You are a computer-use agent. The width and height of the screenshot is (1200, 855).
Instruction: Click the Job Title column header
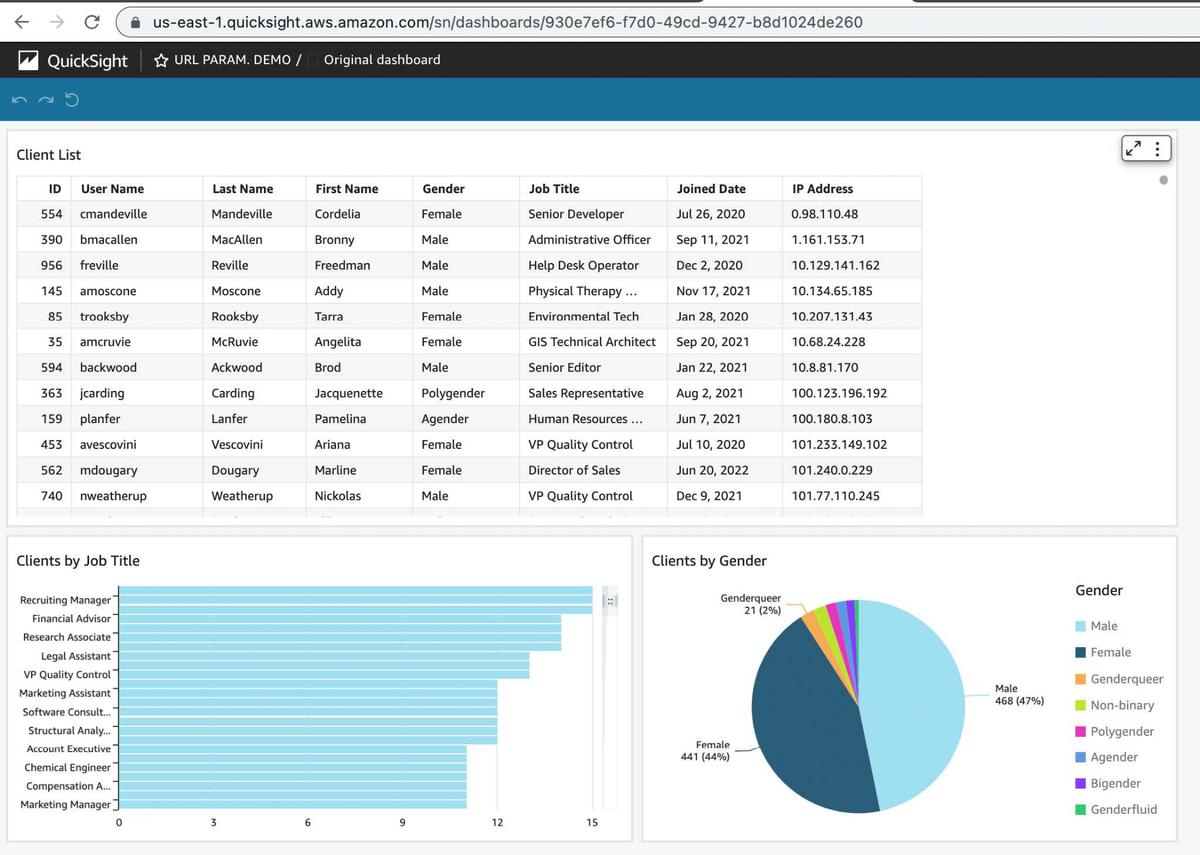tap(554, 188)
